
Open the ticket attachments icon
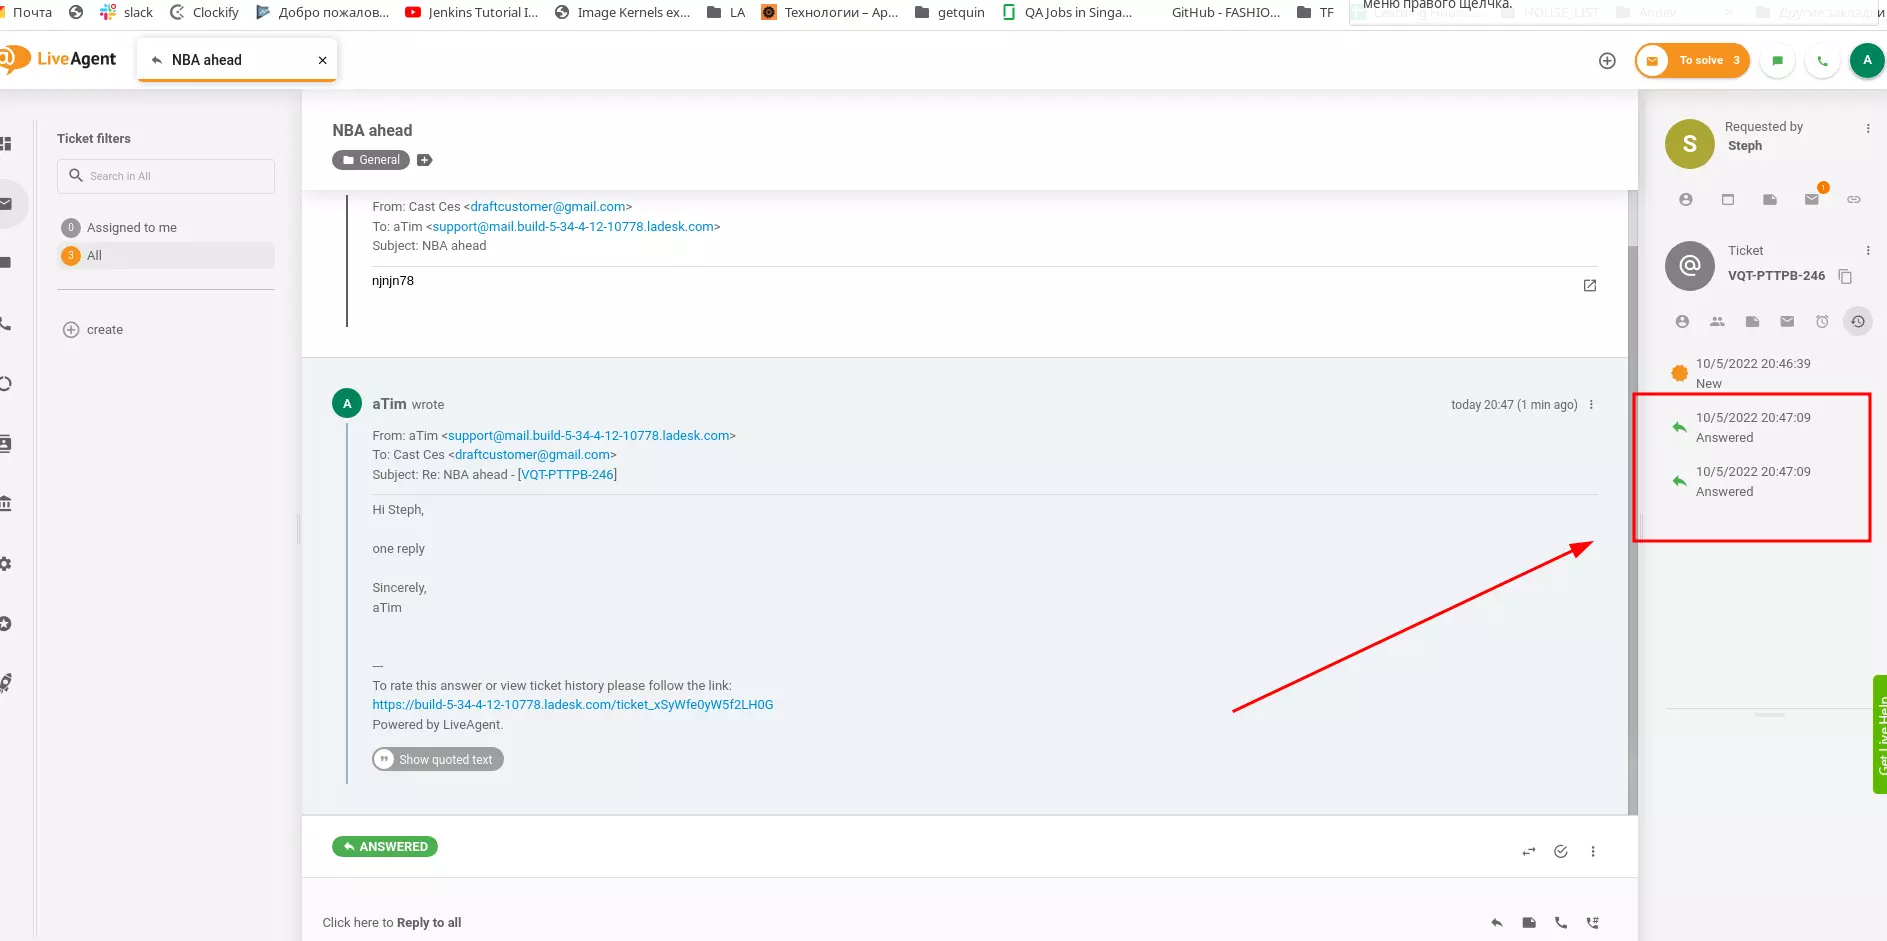pyautogui.click(x=1753, y=321)
